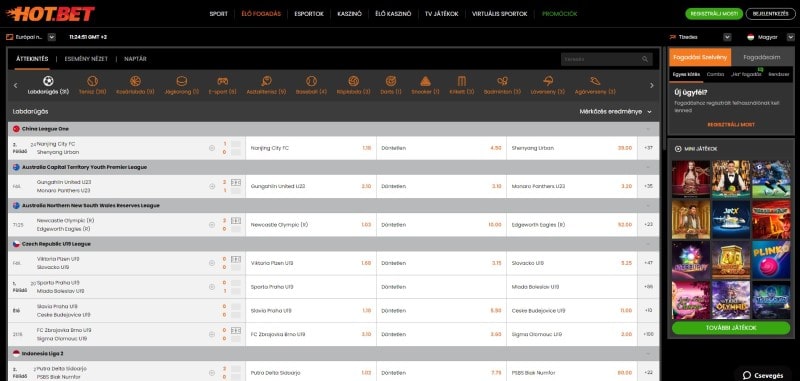The image size is (800, 381).
Task: Open the Fogadásaim tab
Action: pos(762,58)
